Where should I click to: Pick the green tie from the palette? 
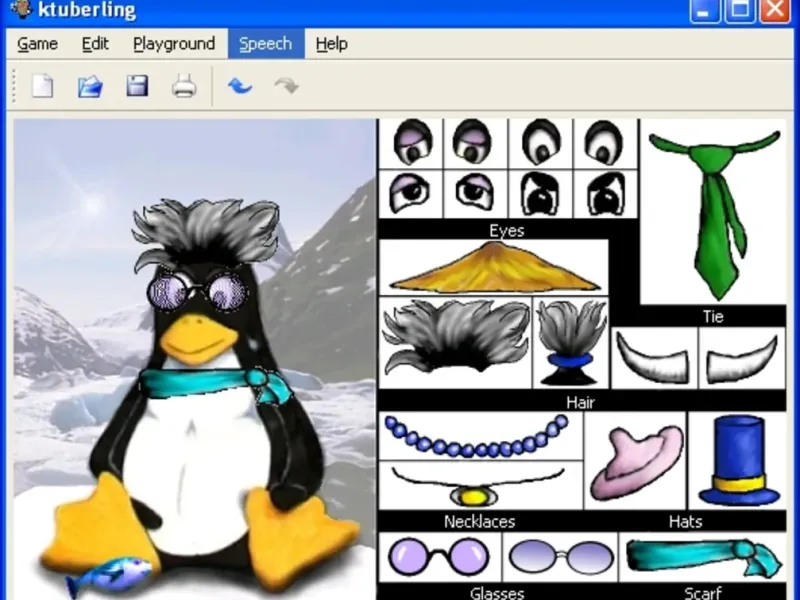point(714,214)
